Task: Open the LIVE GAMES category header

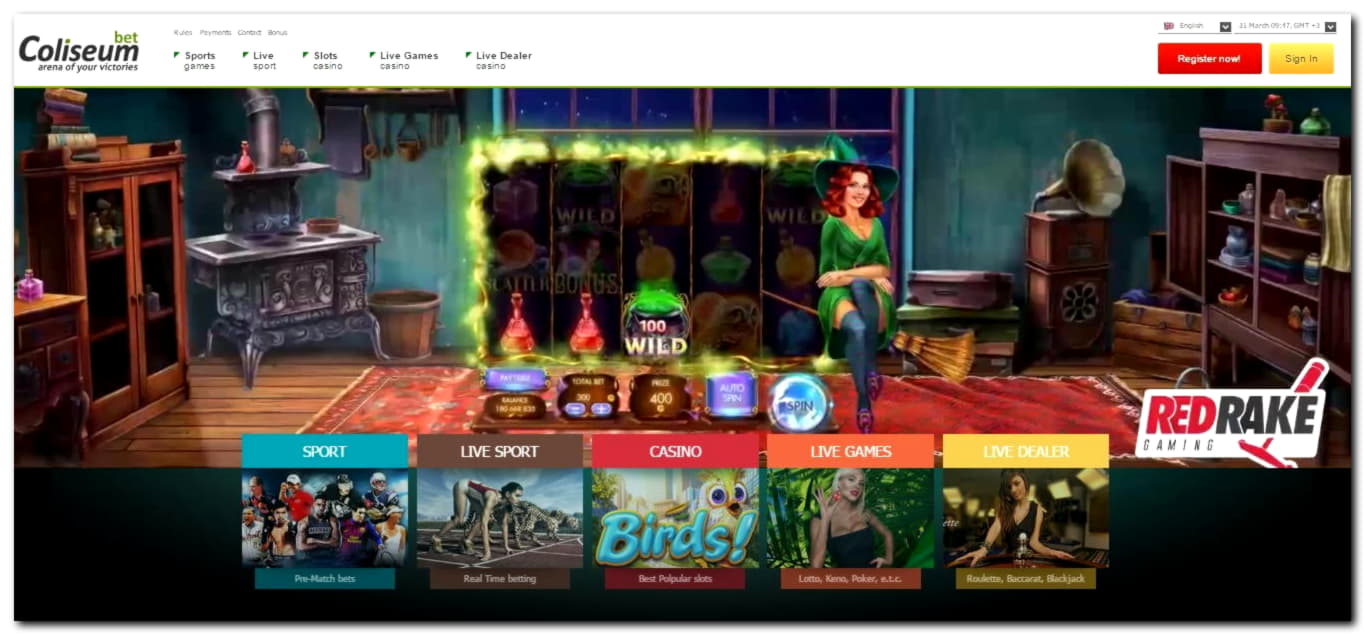Action: click(x=850, y=451)
